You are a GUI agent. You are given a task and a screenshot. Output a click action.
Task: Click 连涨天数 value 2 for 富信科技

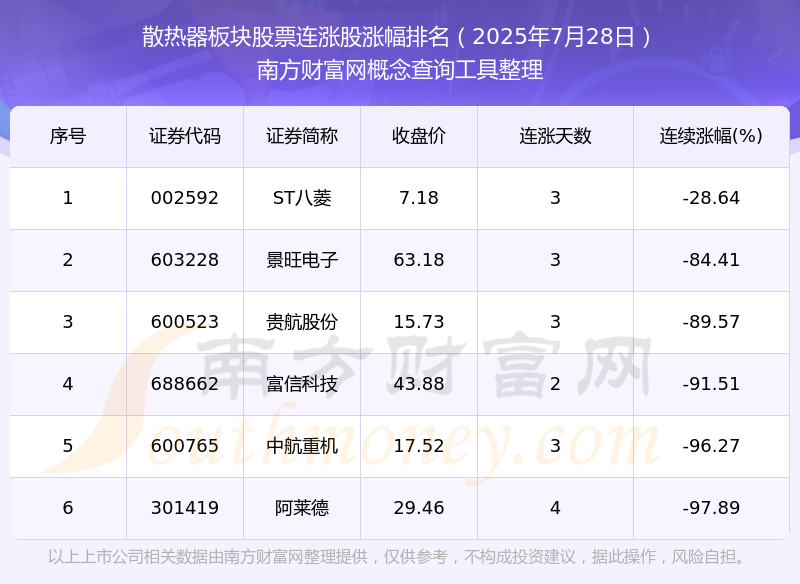pos(555,384)
